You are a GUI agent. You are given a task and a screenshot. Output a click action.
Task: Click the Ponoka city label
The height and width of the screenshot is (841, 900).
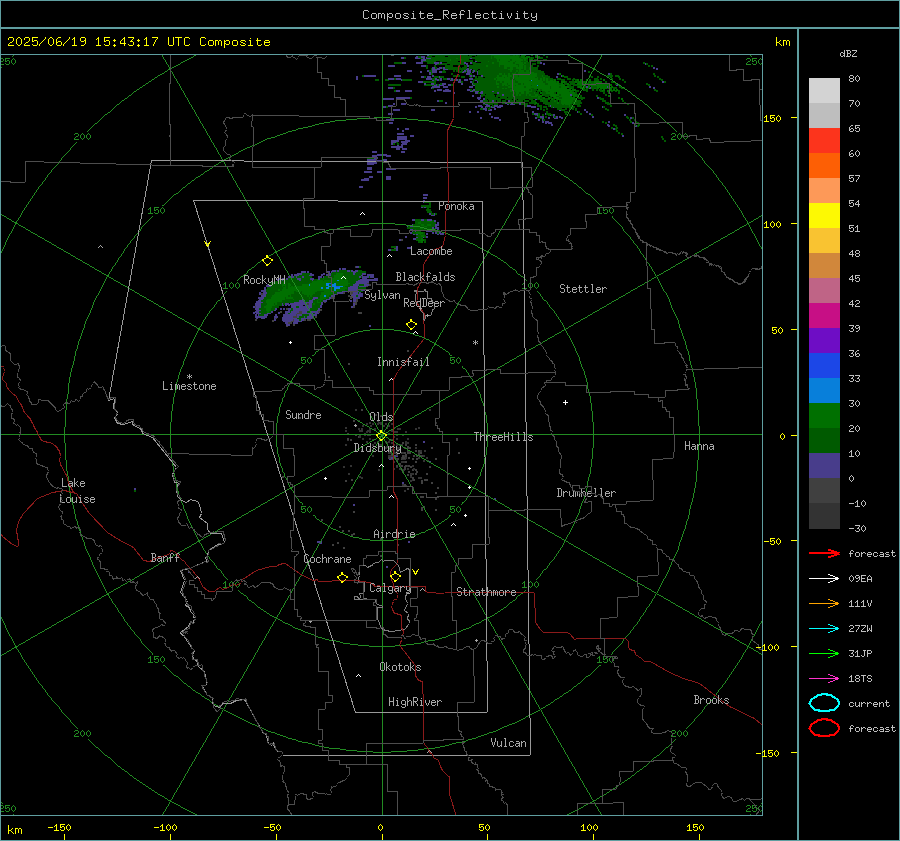point(456,206)
